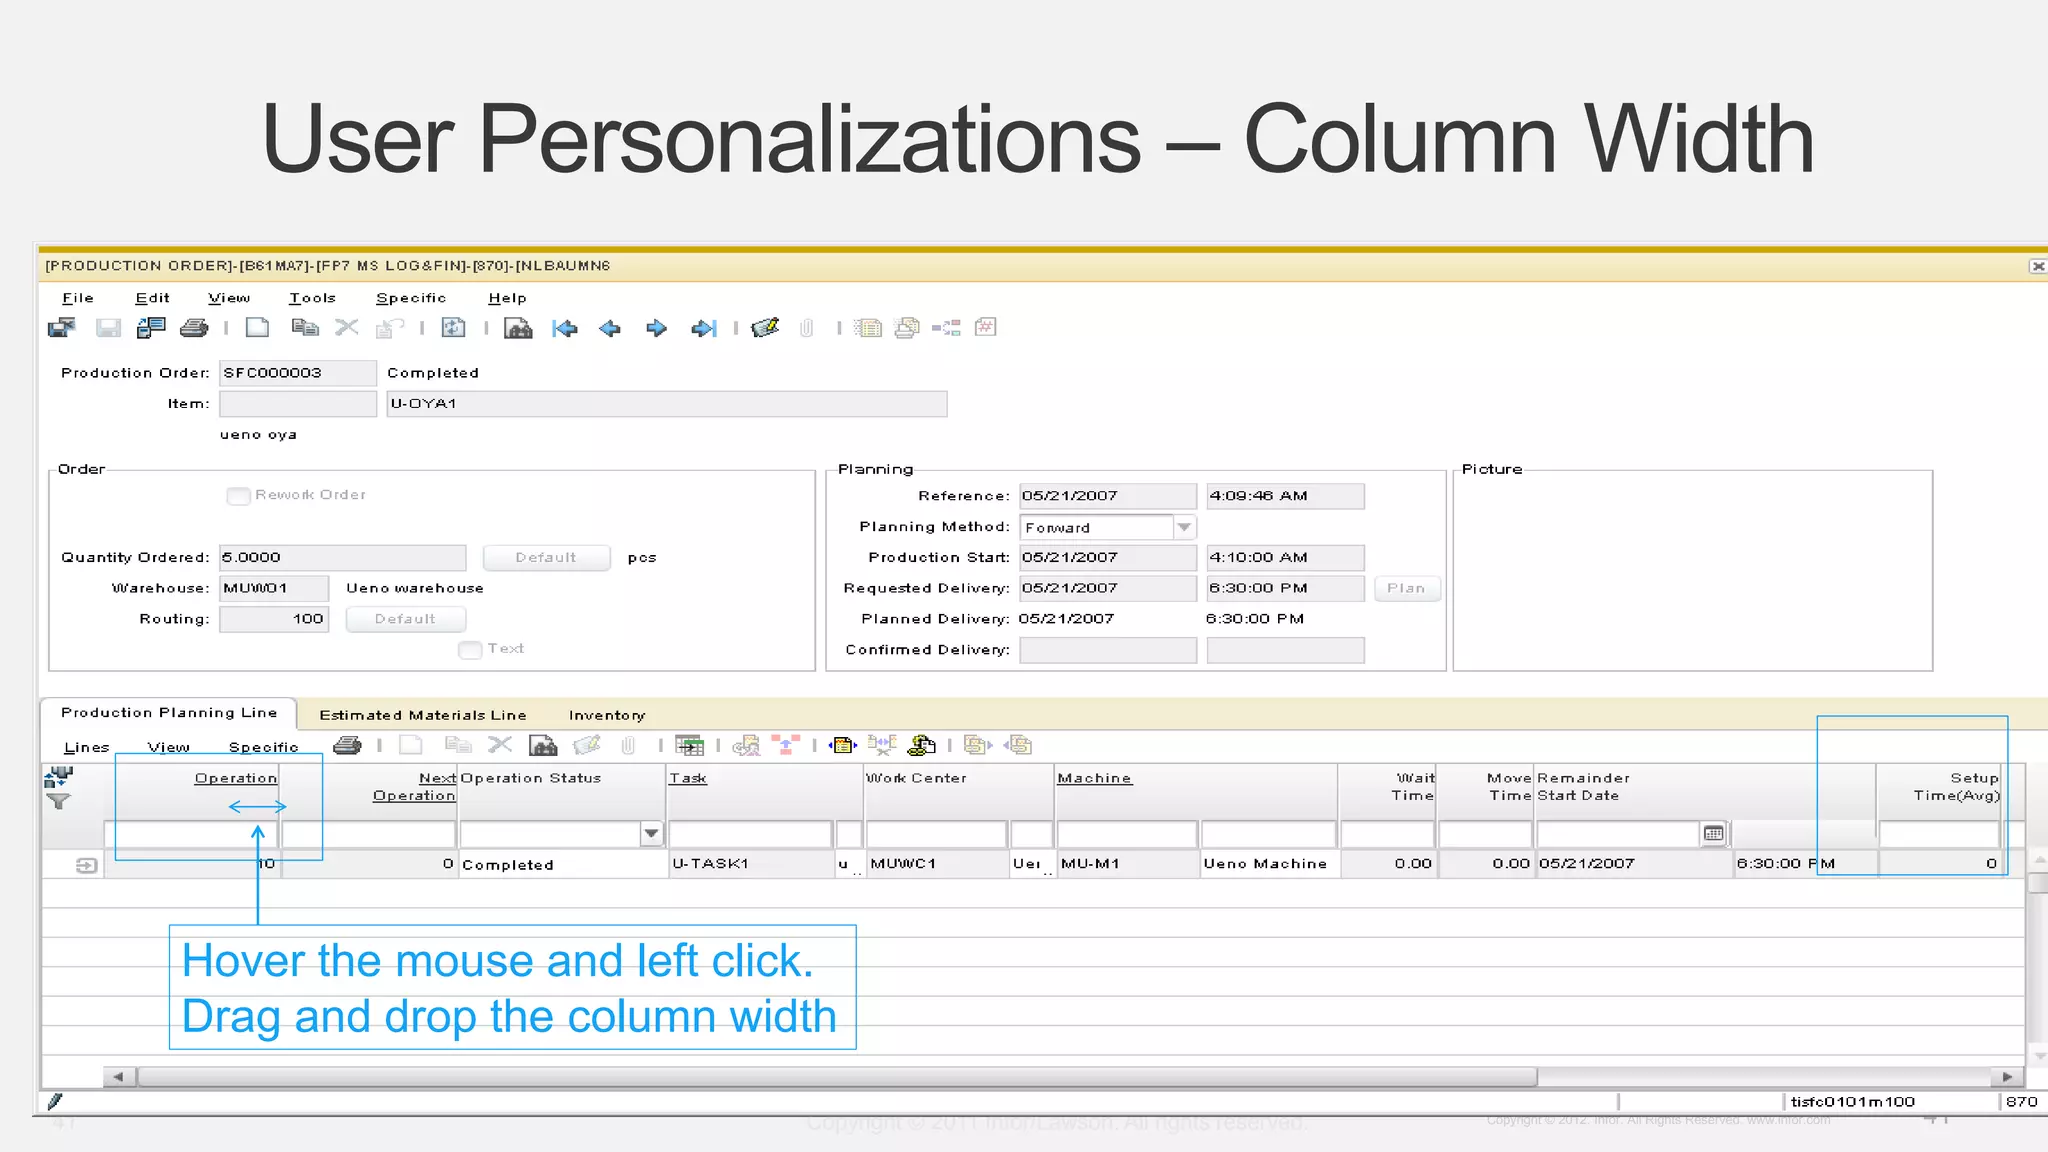Click the filter funnel icon beside grid
2048x1152 pixels.
pyautogui.click(x=59, y=802)
